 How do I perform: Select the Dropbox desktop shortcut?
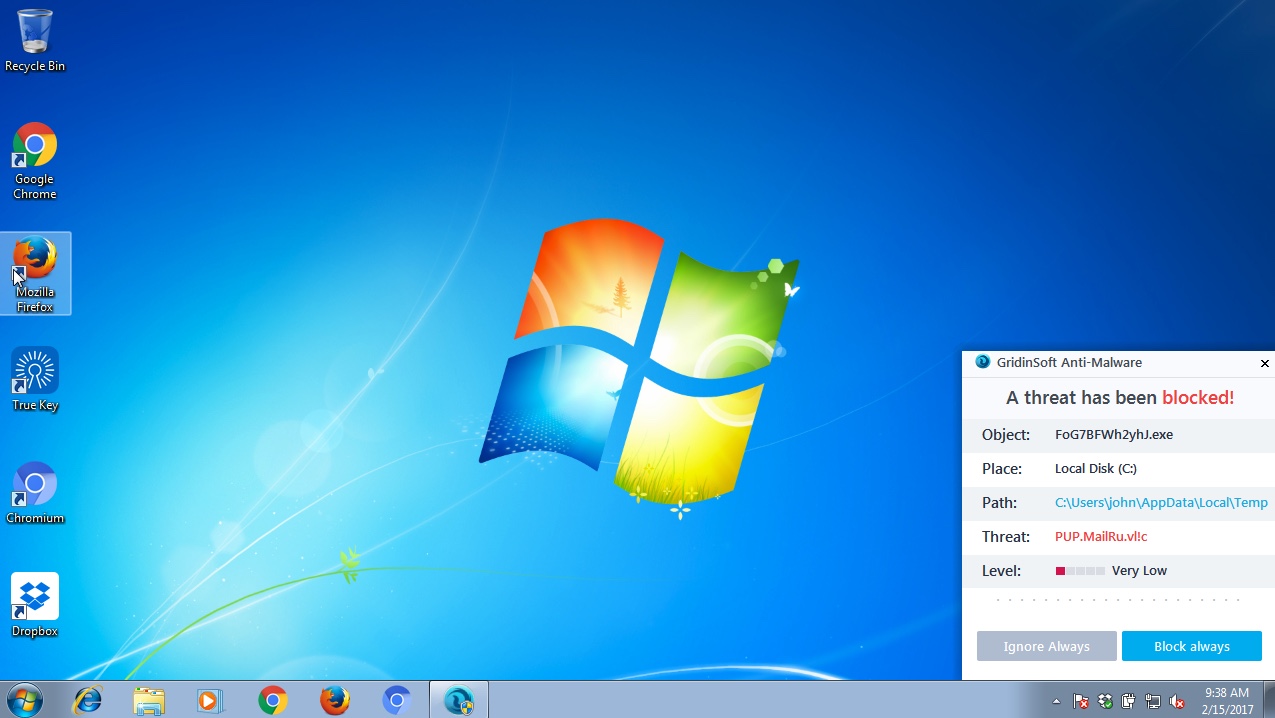pos(35,605)
